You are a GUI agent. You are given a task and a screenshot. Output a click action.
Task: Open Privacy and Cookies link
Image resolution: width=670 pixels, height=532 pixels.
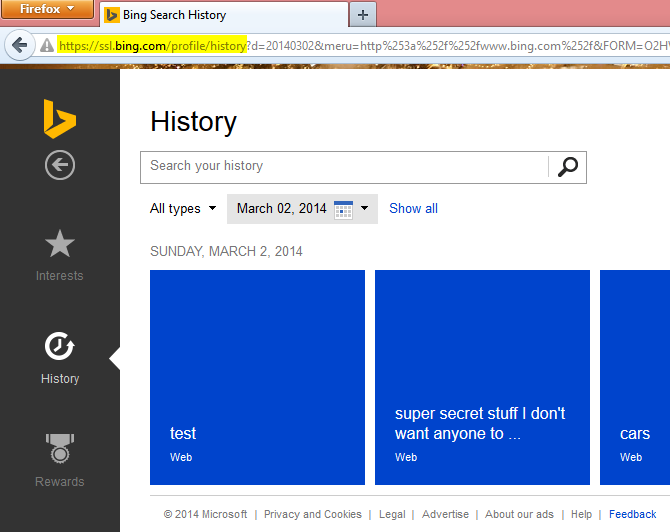pos(313,514)
